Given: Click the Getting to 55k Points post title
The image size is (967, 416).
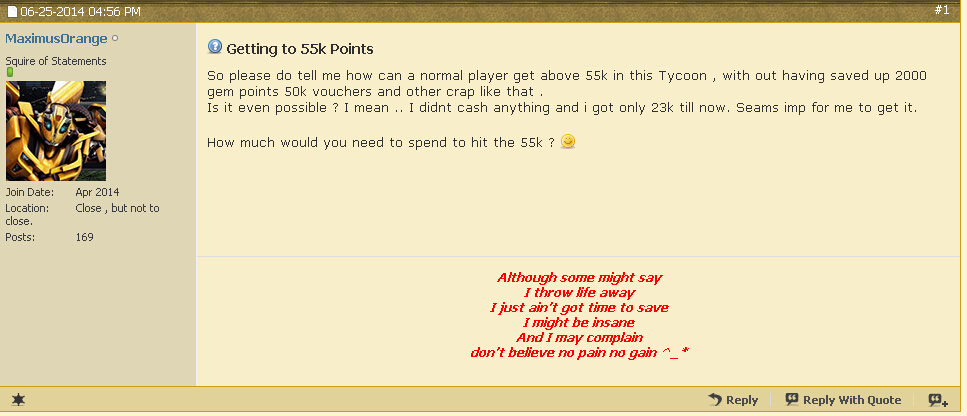Looking at the screenshot, I should (300, 49).
